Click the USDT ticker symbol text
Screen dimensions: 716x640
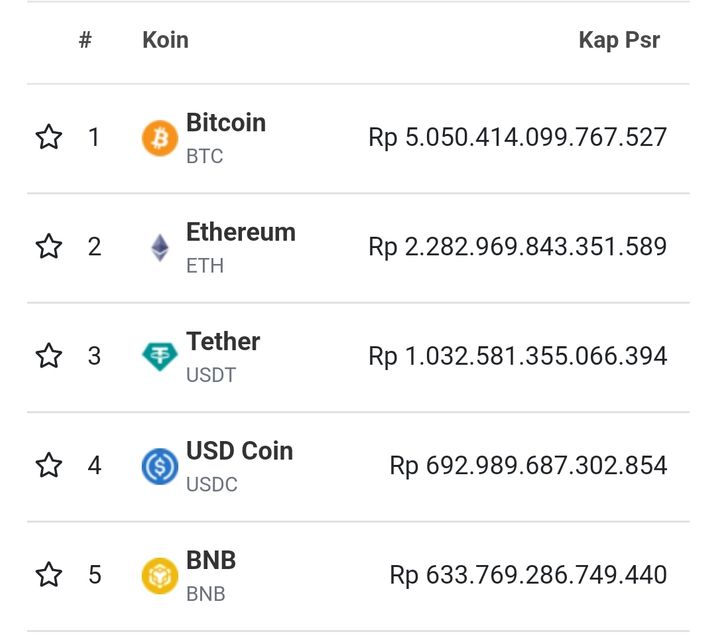(x=210, y=376)
